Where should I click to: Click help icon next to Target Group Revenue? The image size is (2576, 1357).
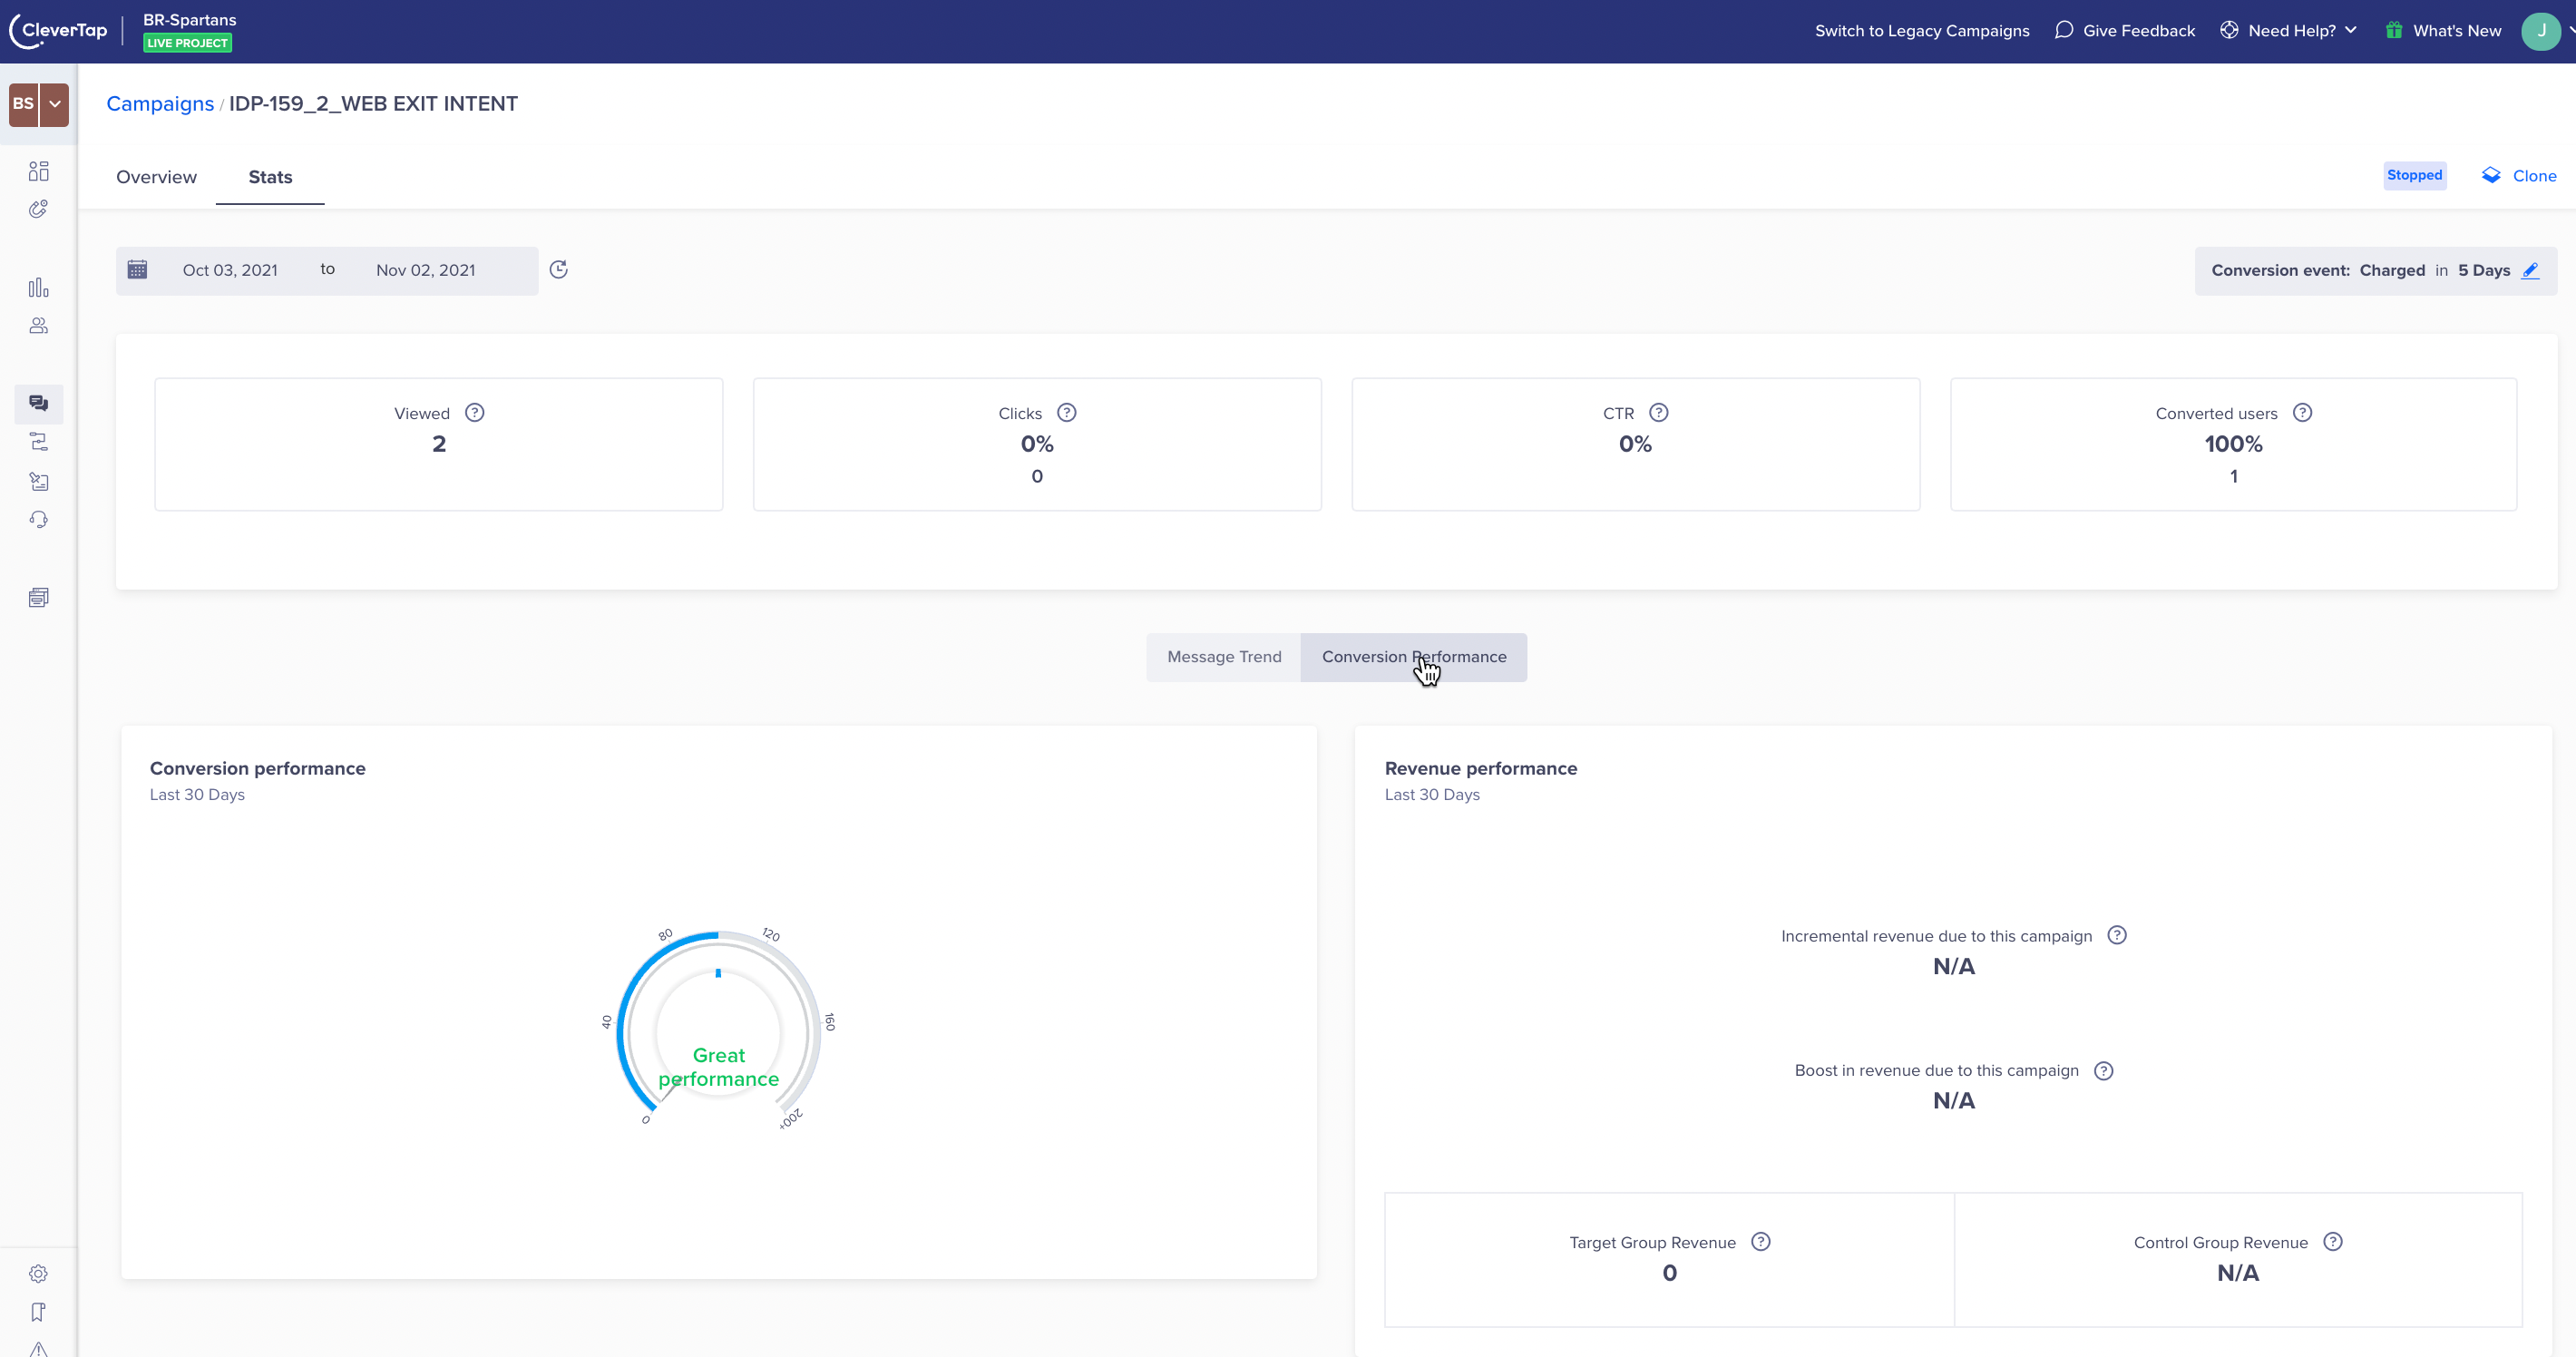(1761, 1241)
